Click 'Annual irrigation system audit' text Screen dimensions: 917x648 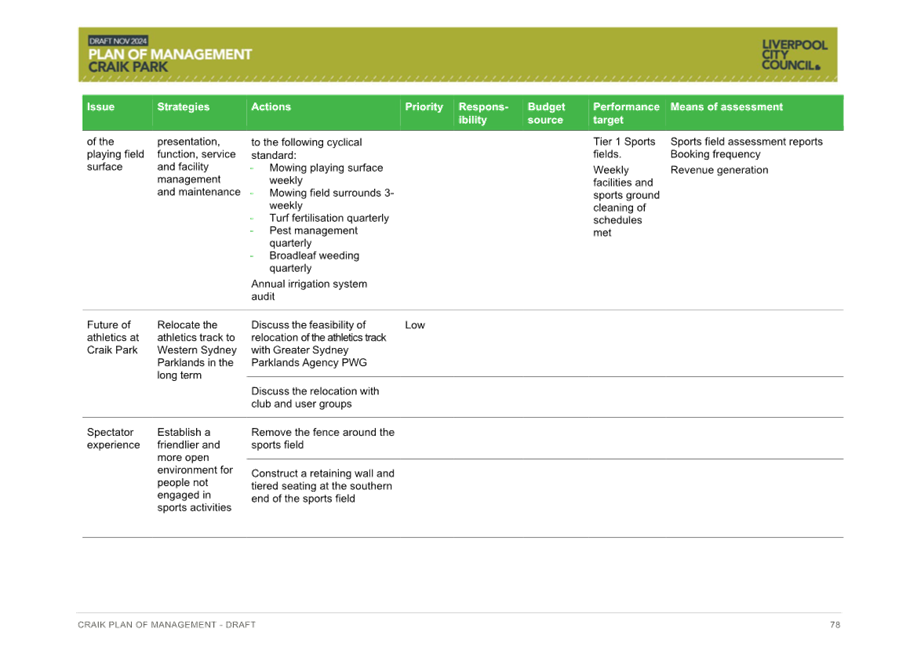click(x=309, y=290)
